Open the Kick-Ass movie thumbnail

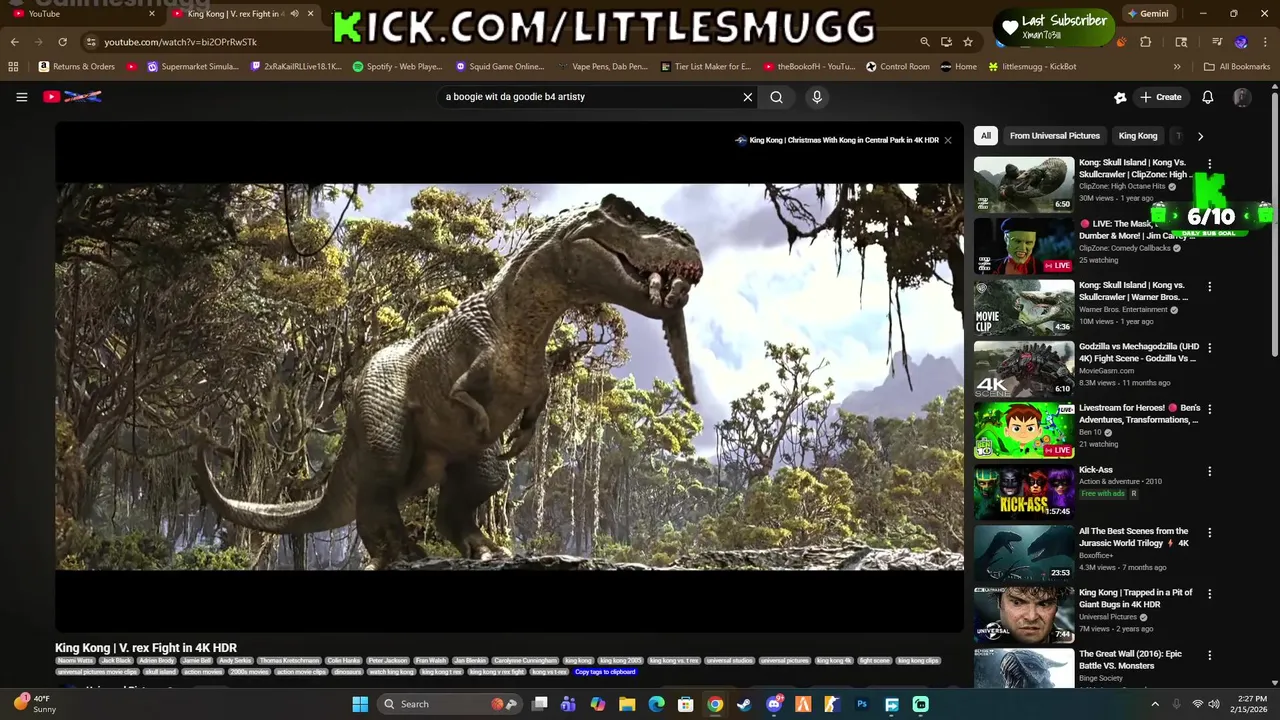(1024, 491)
